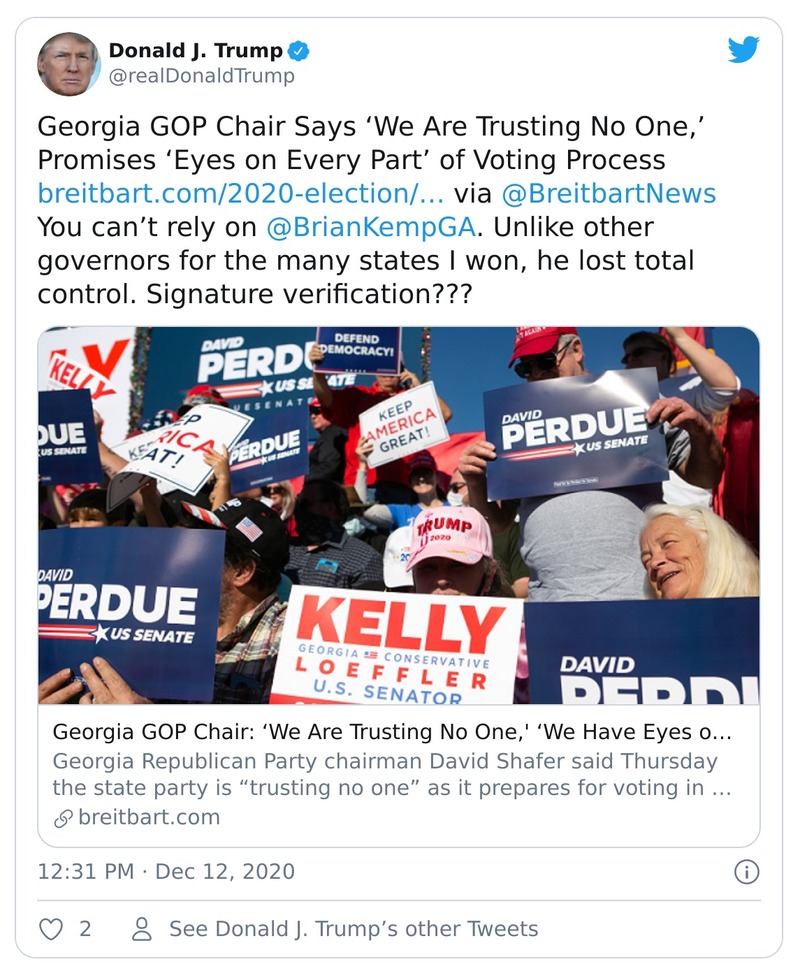The height and width of the screenshot is (978, 800).
Task: Open the profile avatar picture
Action: (x=69, y=63)
